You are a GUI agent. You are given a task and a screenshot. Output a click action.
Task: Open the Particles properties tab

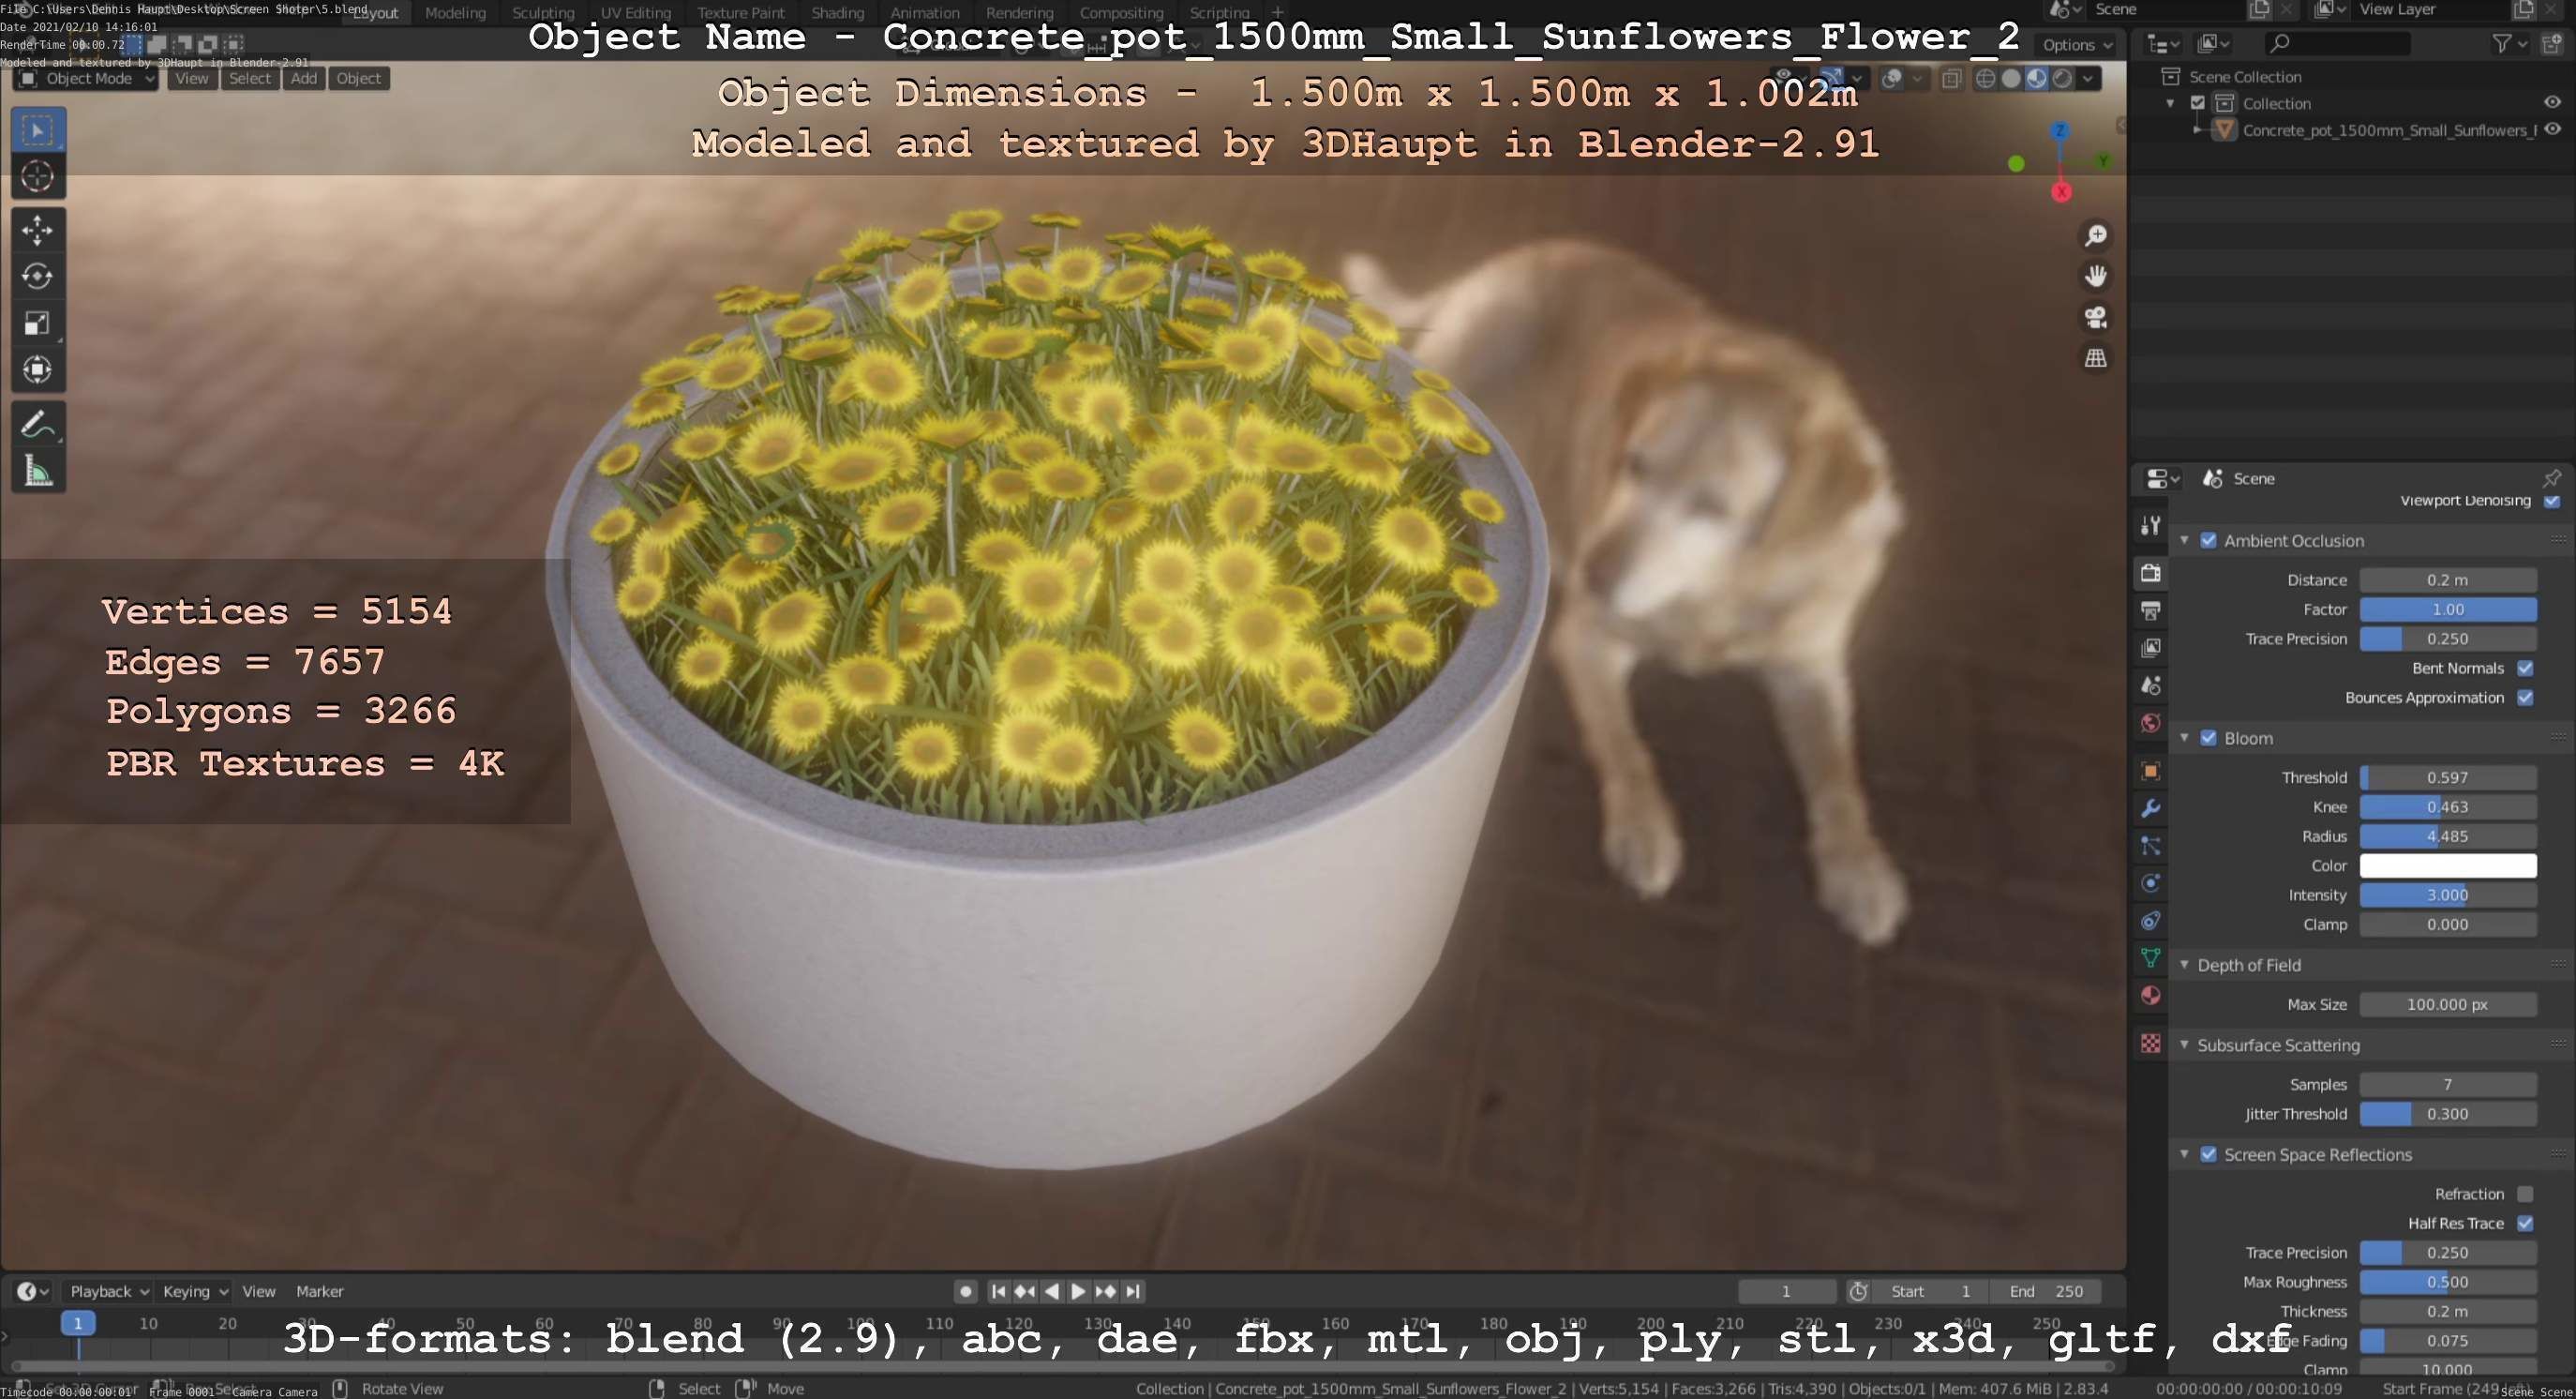[x=2150, y=846]
